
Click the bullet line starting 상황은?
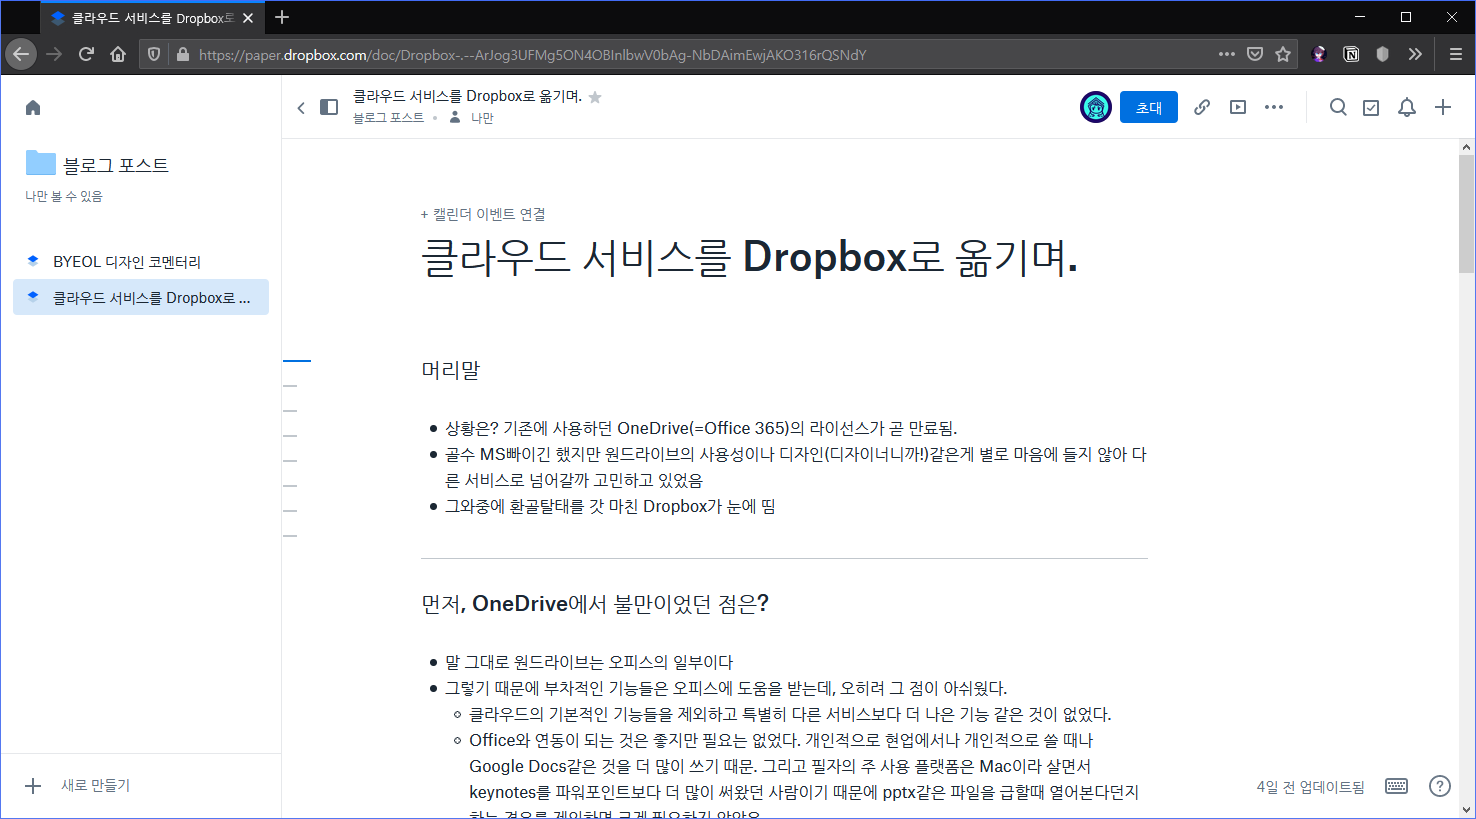(701, 428)
